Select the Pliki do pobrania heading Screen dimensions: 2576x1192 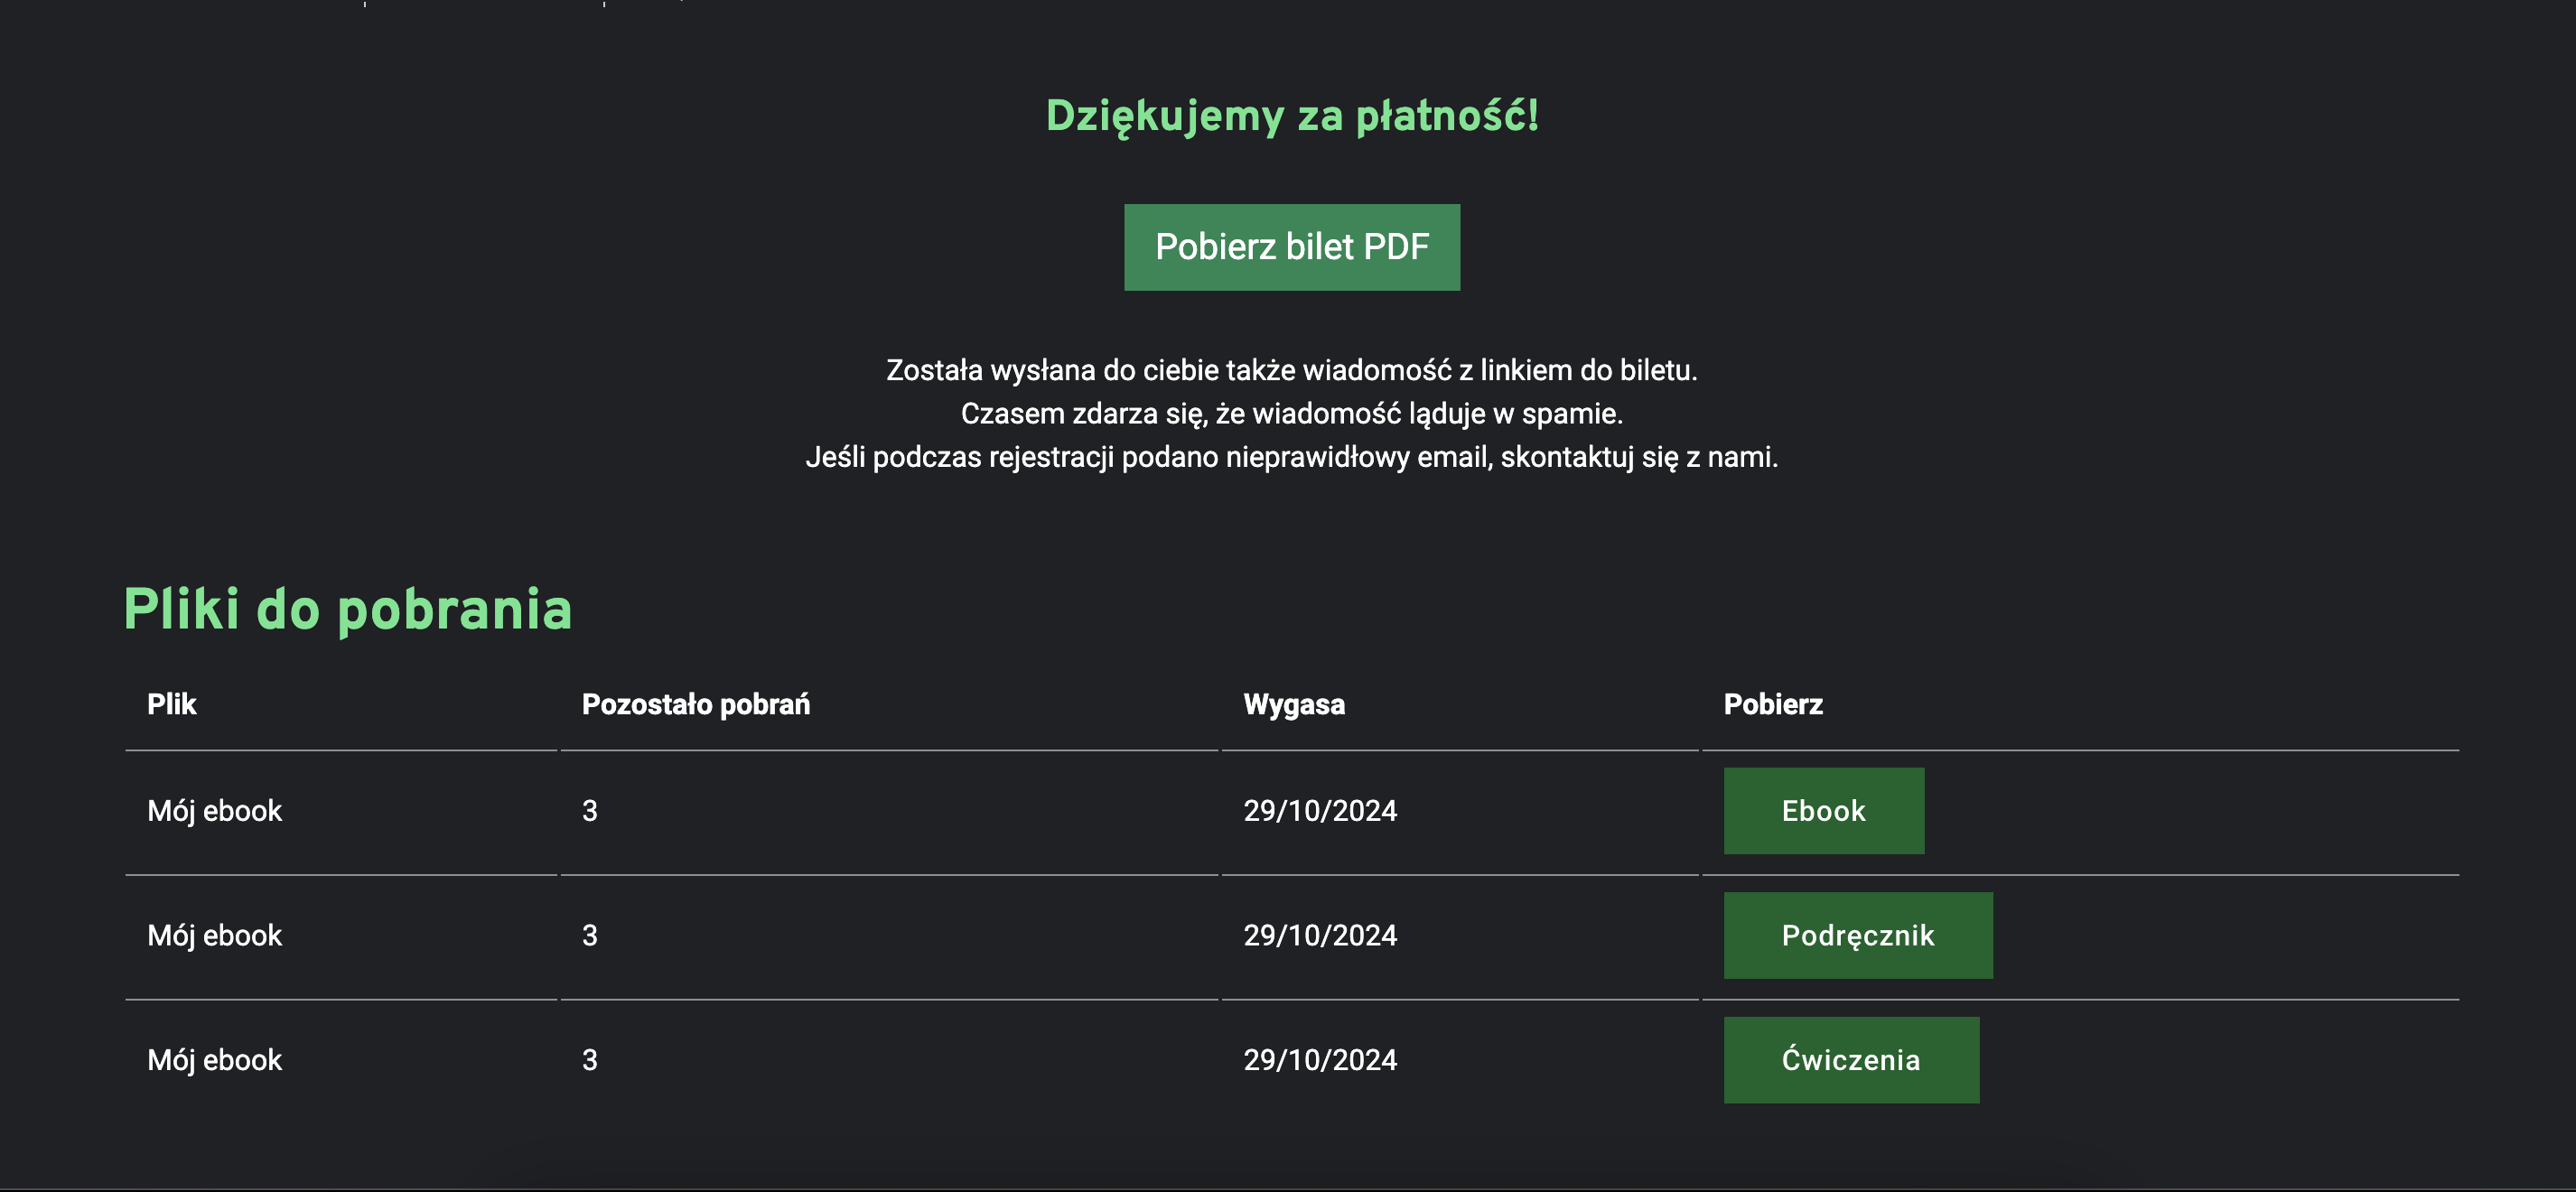tap(347, 609)
